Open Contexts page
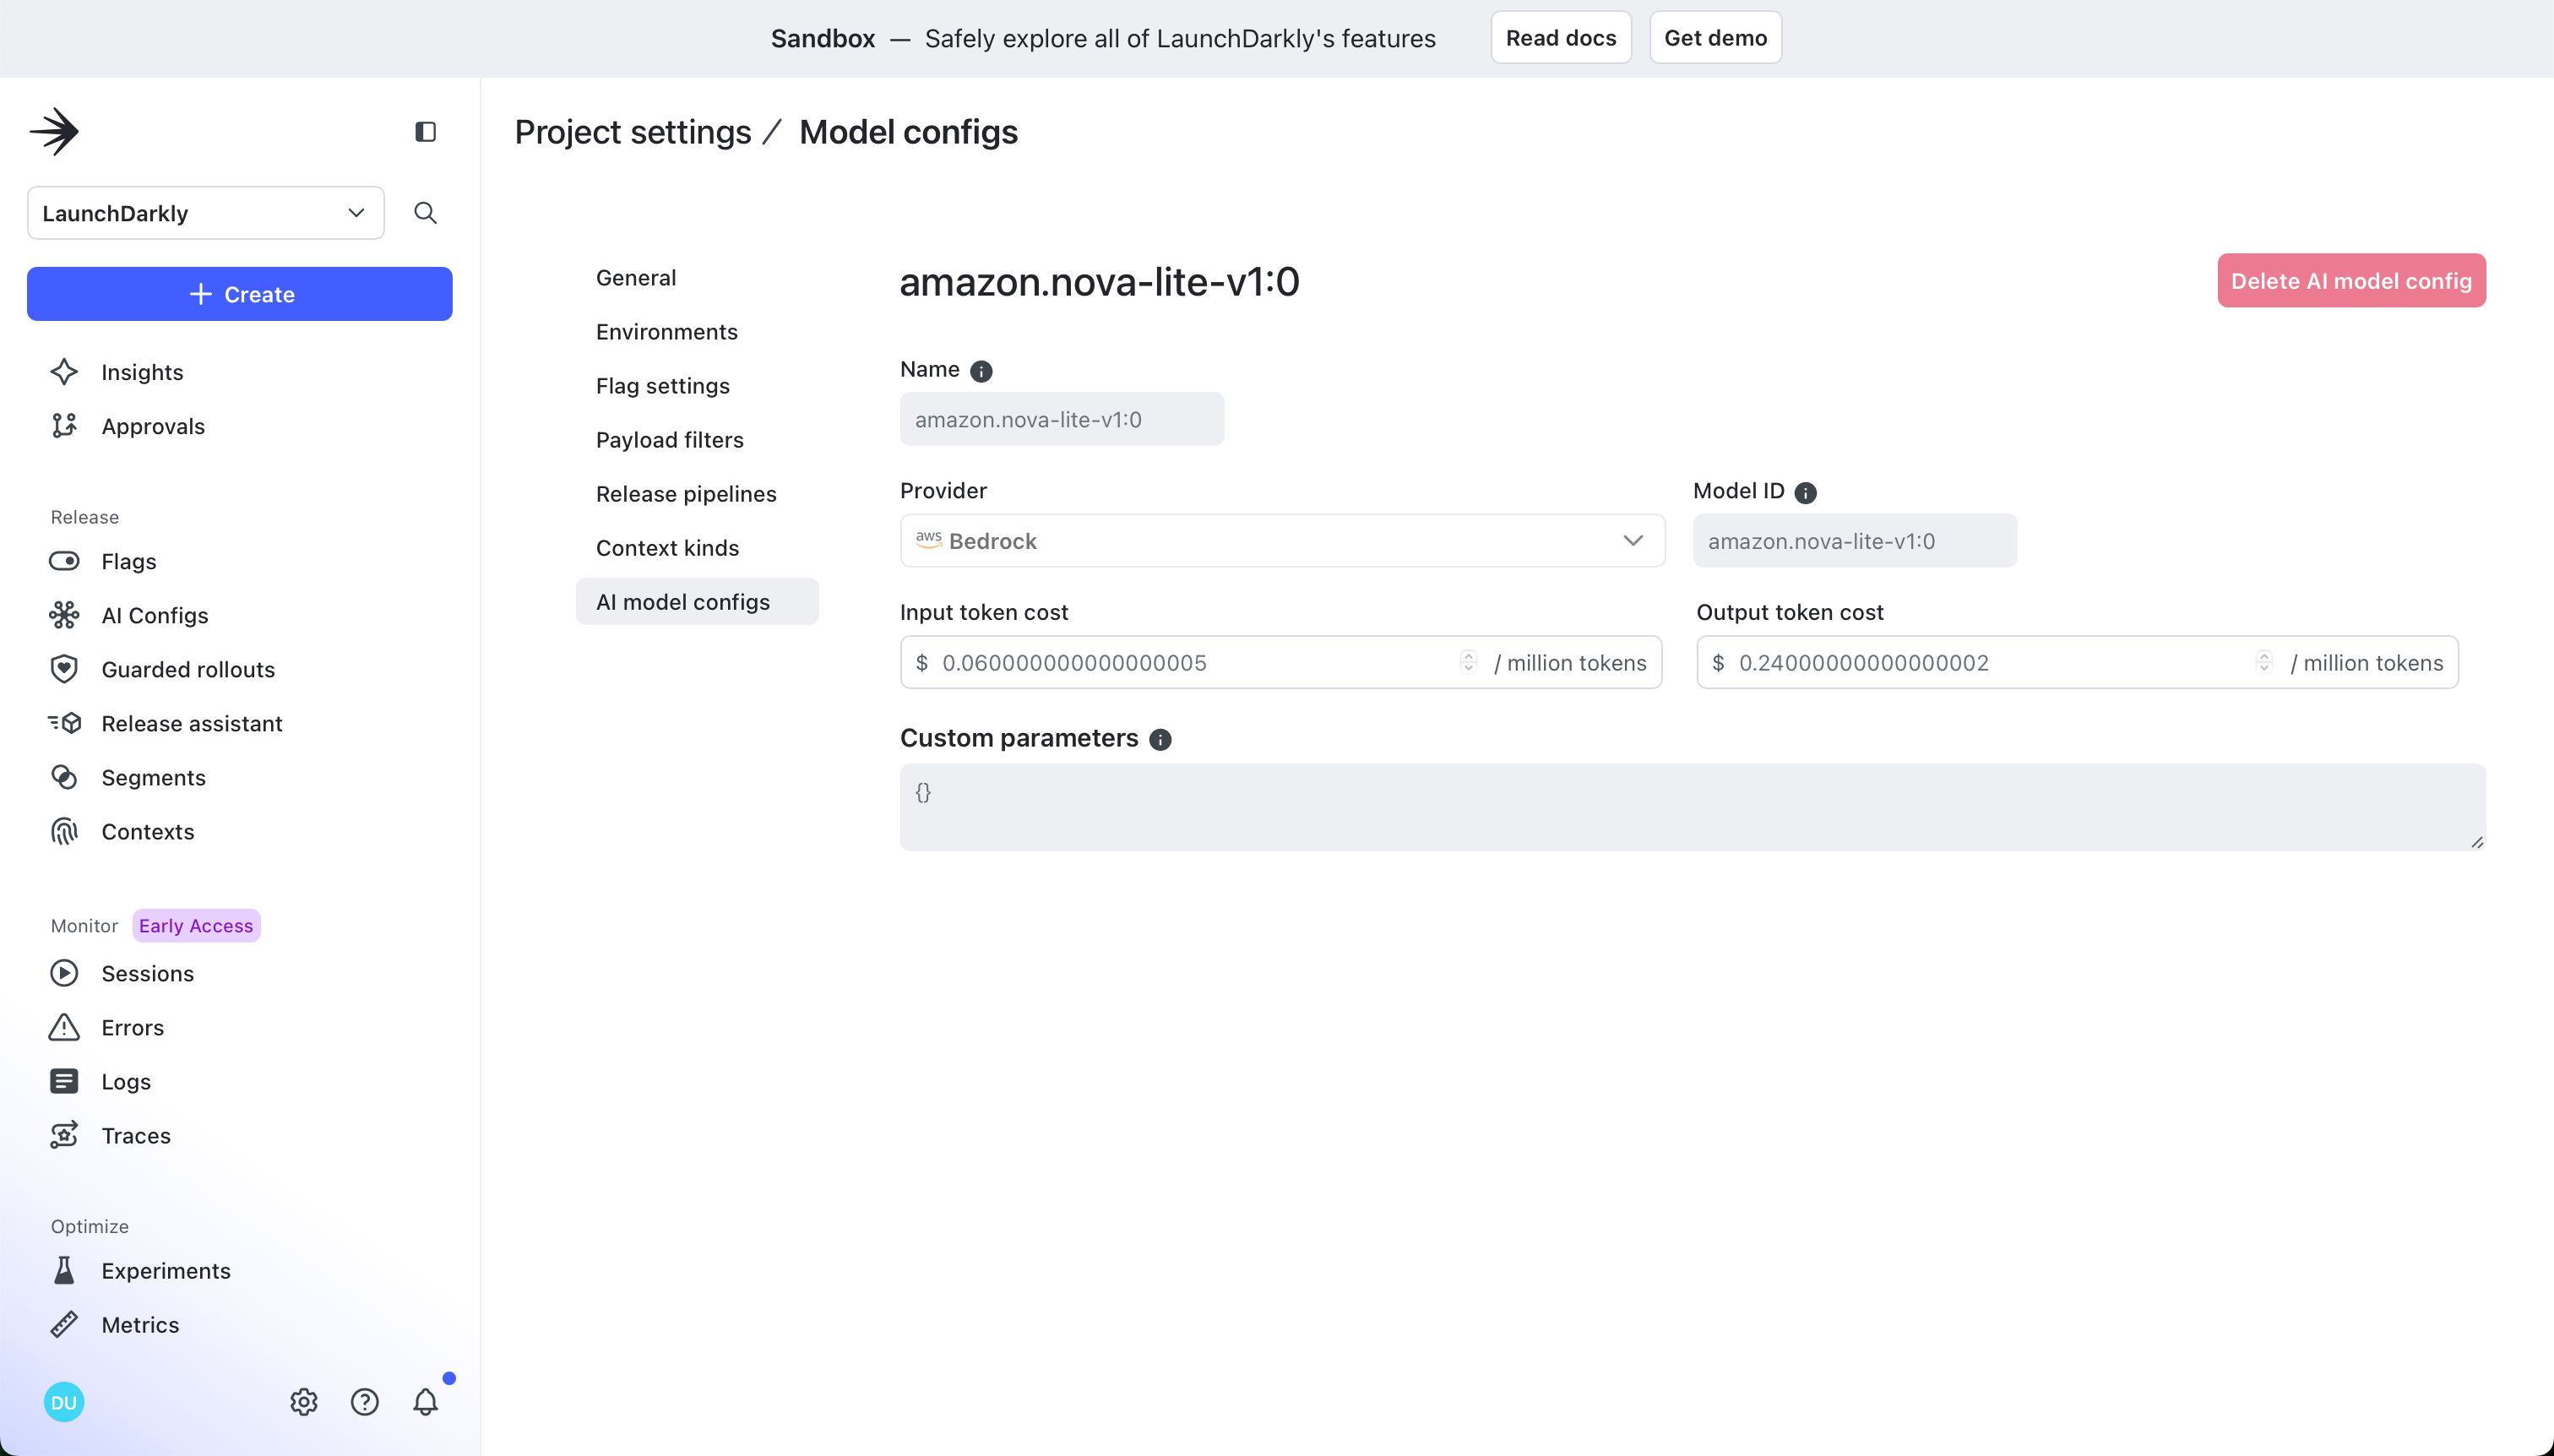 coord(147,831)
